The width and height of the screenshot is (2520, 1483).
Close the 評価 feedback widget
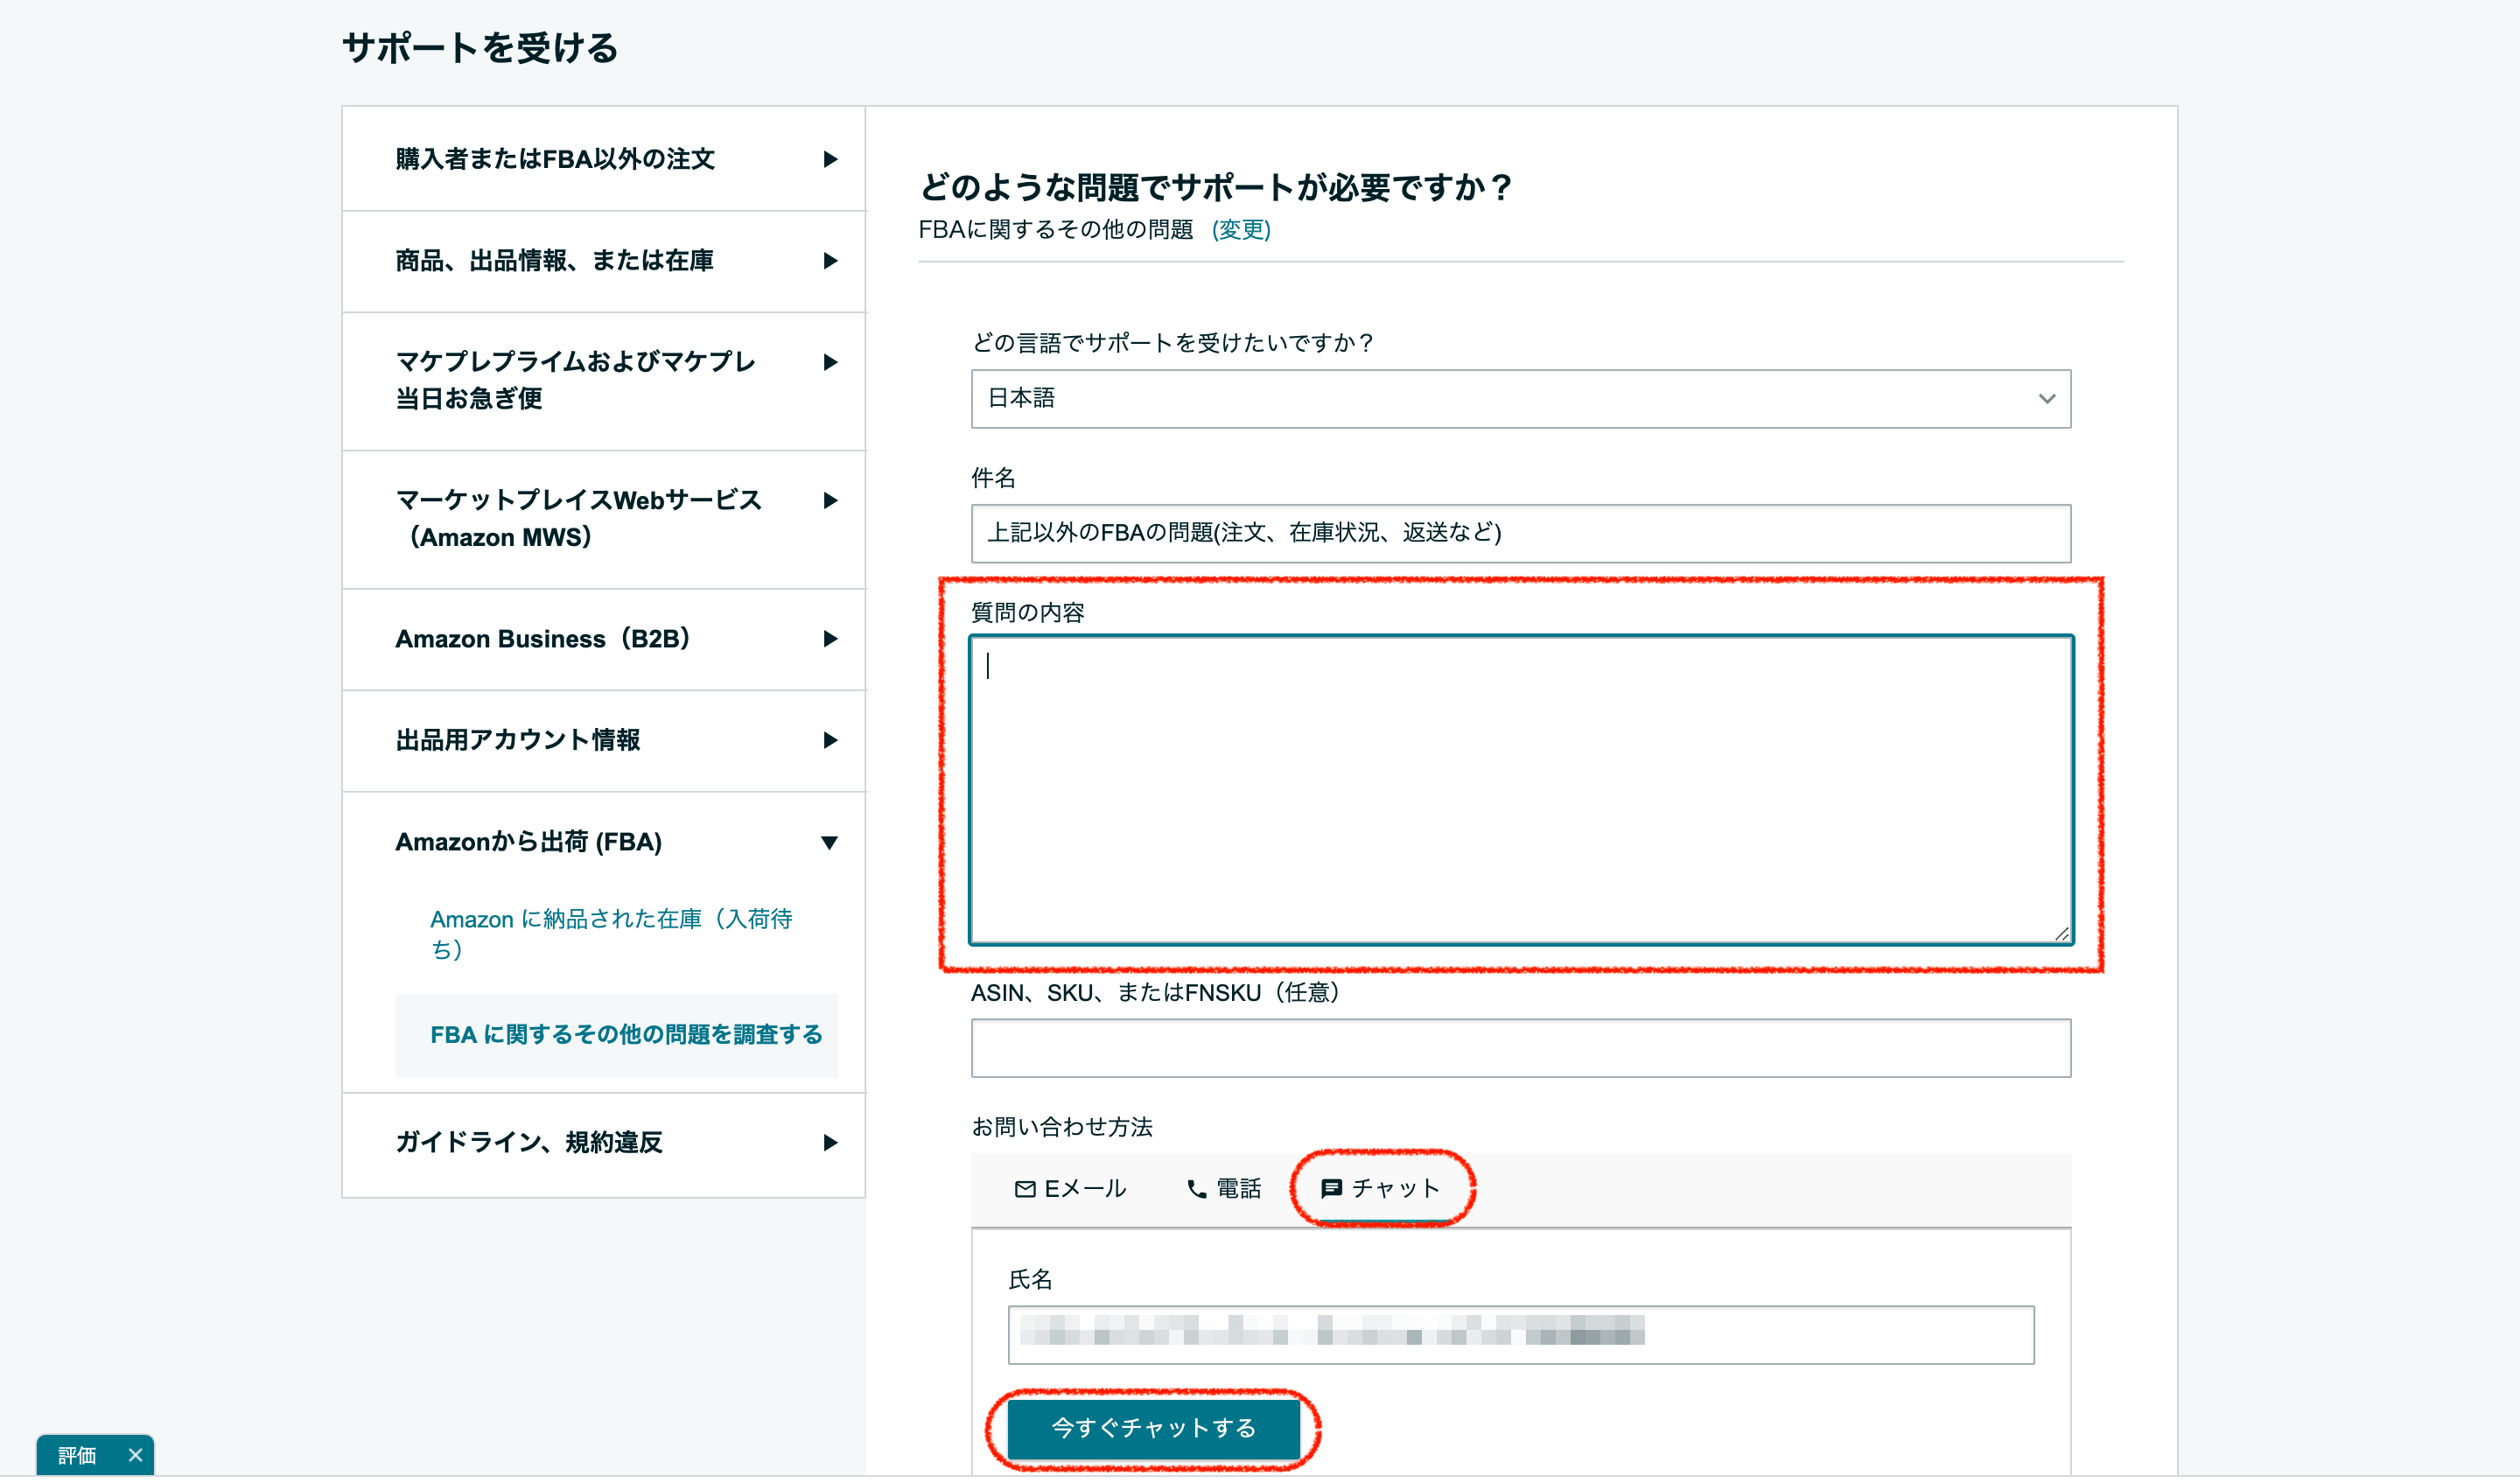[136, 1456]
